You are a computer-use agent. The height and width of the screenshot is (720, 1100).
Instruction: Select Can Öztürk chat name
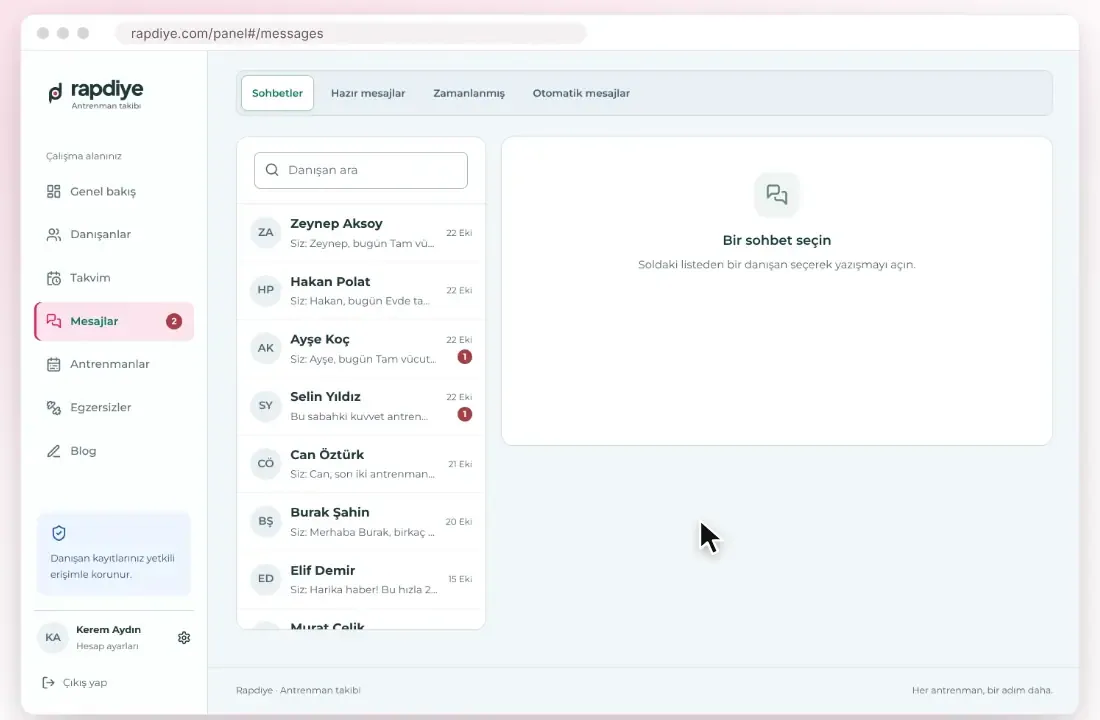(328, 455)
